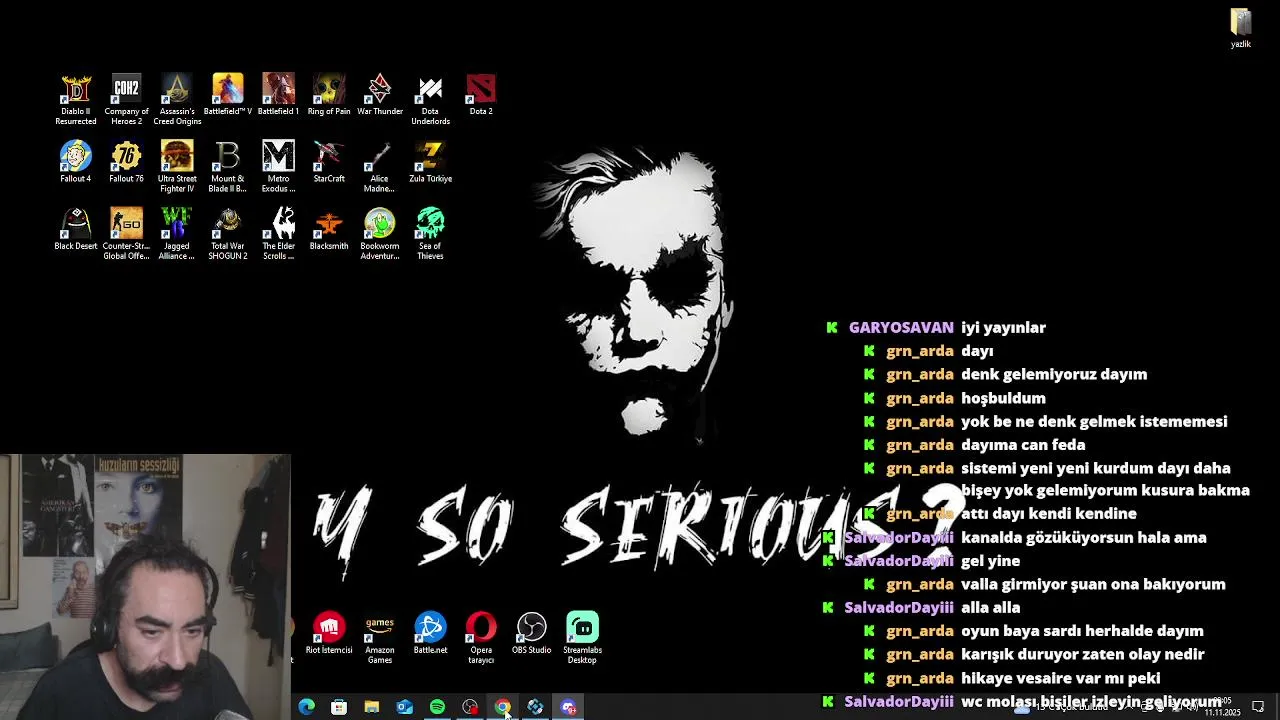1280x720 pixels.
Task: Open the notification center icon
Action: pyautogui.click(x=1258, y=707)
